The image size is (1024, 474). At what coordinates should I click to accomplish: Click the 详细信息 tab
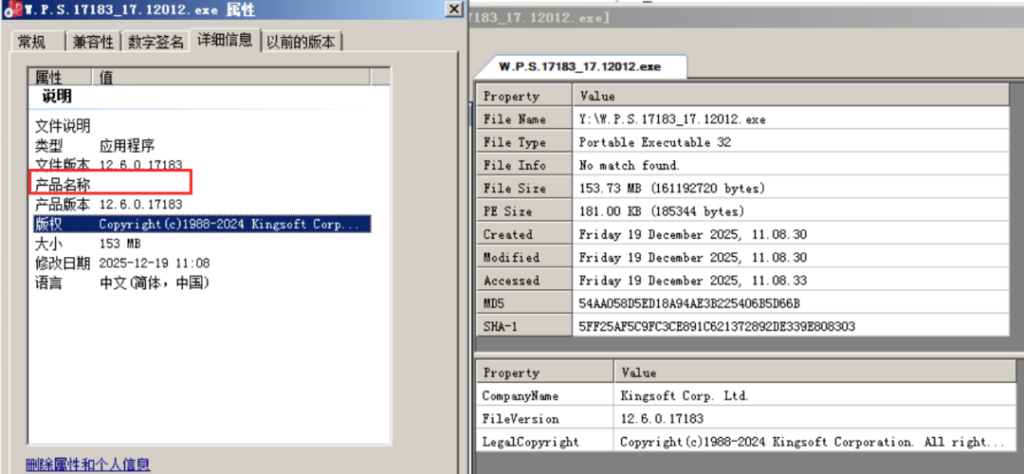click(x=224, y=40)
